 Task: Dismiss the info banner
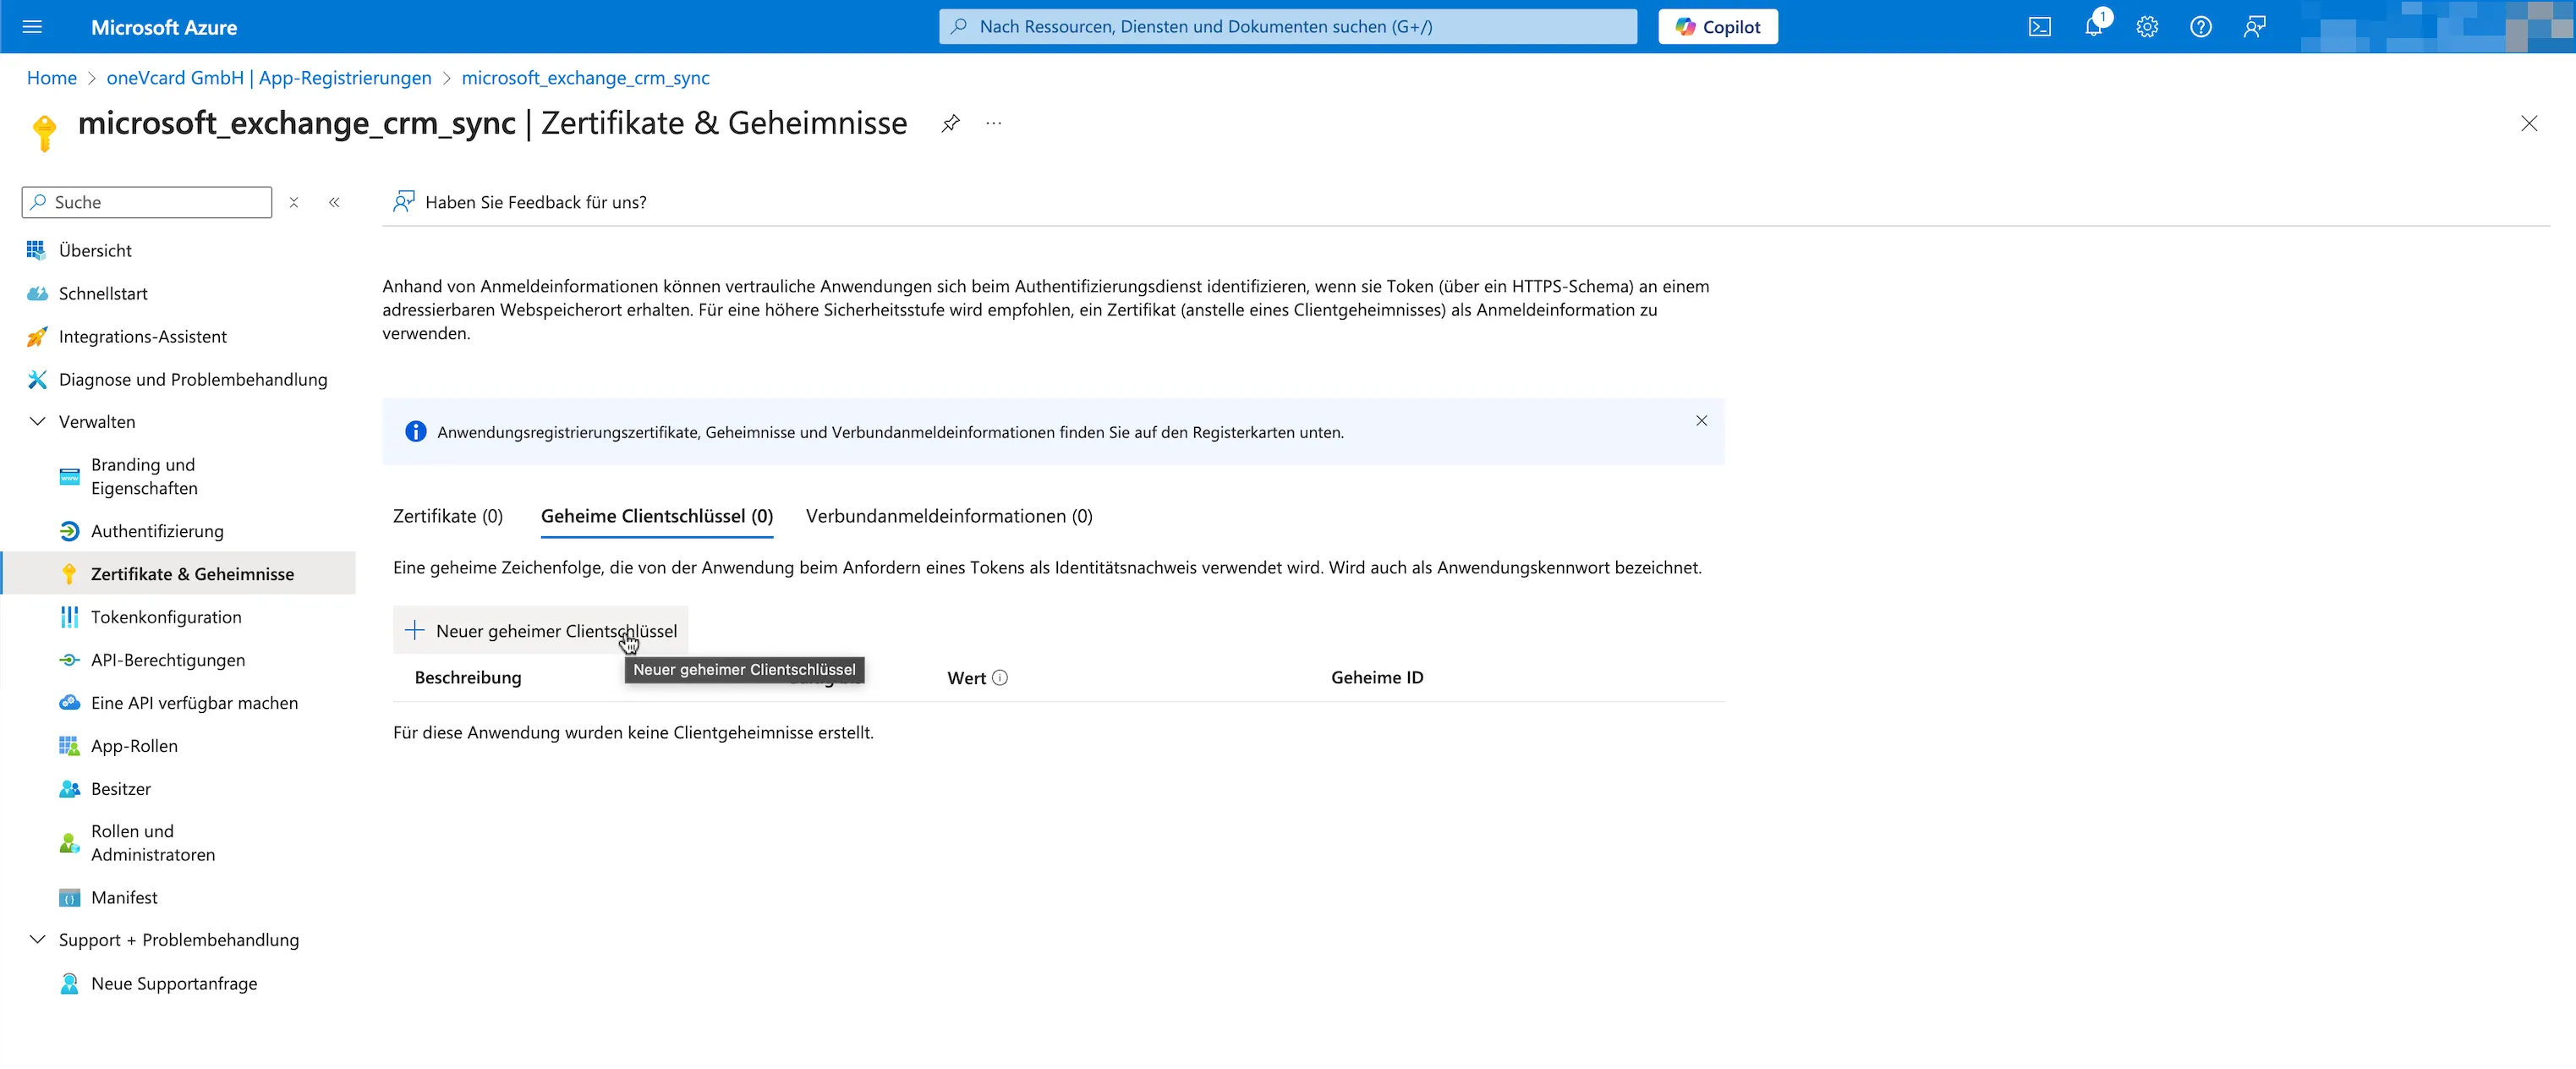point(1701,421)
